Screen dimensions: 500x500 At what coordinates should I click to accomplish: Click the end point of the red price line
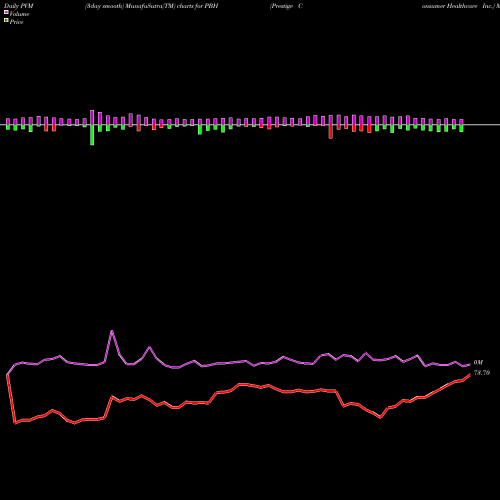point(470,375)
